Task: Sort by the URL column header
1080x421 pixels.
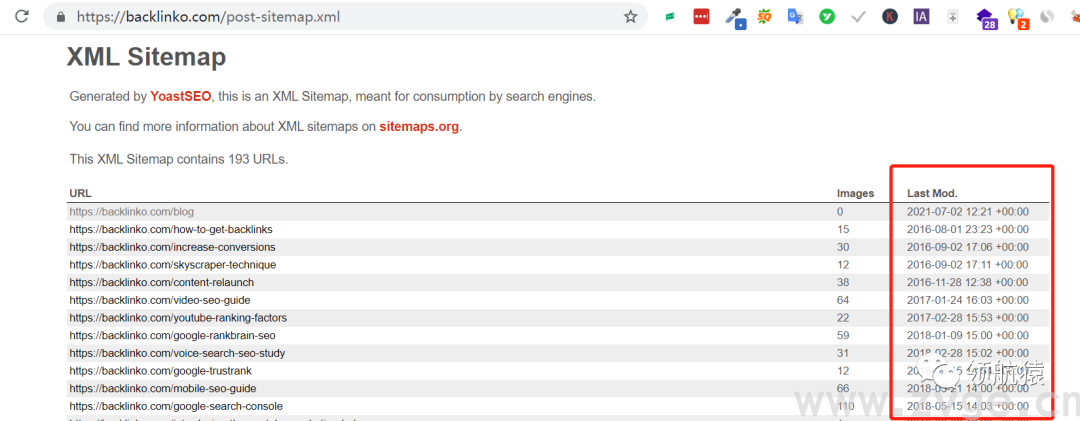Action: click(x=80, y=193)
